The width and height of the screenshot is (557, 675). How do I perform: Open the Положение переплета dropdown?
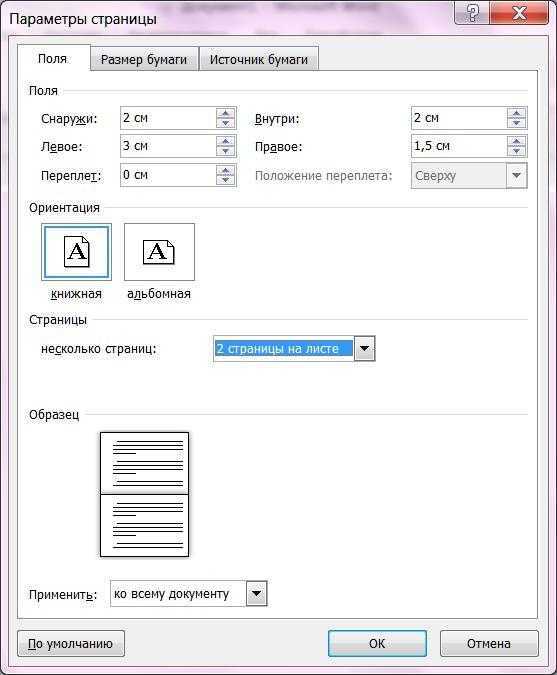516,176
